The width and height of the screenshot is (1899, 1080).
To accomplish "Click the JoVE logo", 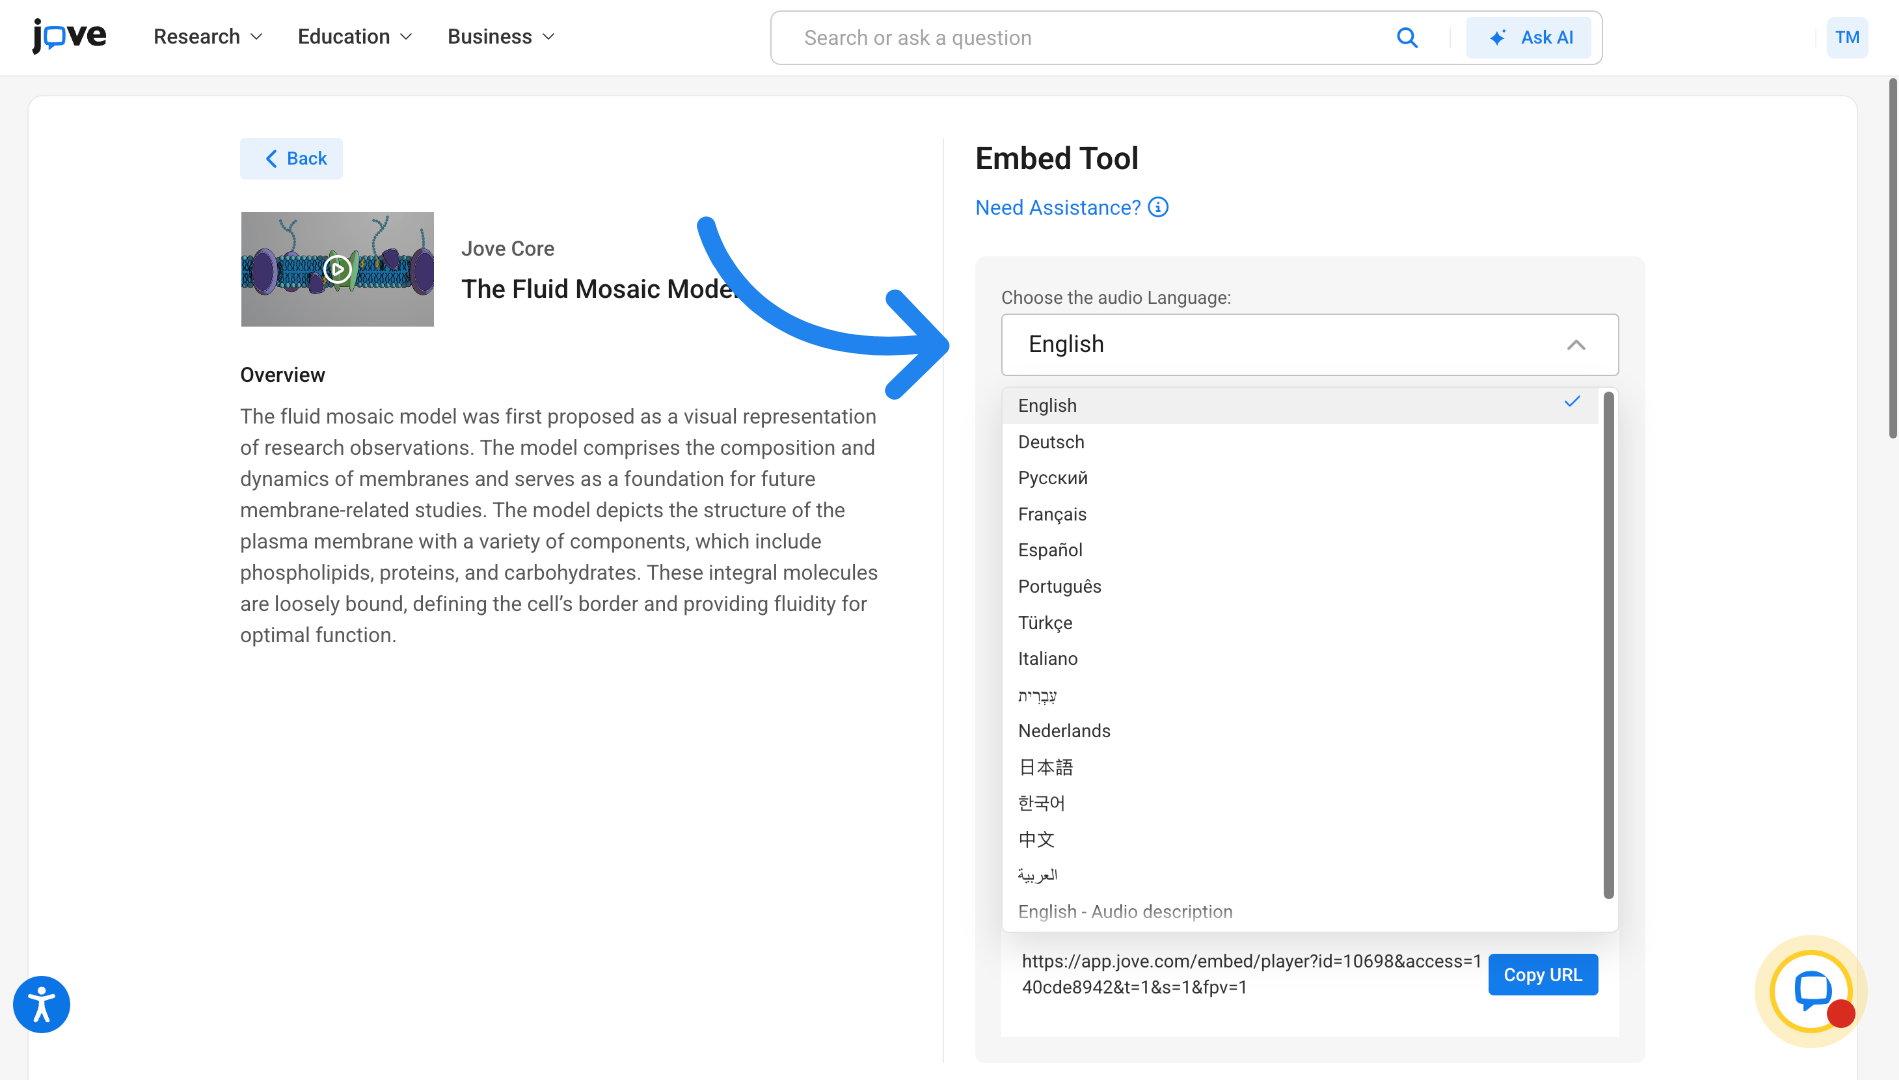I will pyautogui.click(x=69, y=36).
